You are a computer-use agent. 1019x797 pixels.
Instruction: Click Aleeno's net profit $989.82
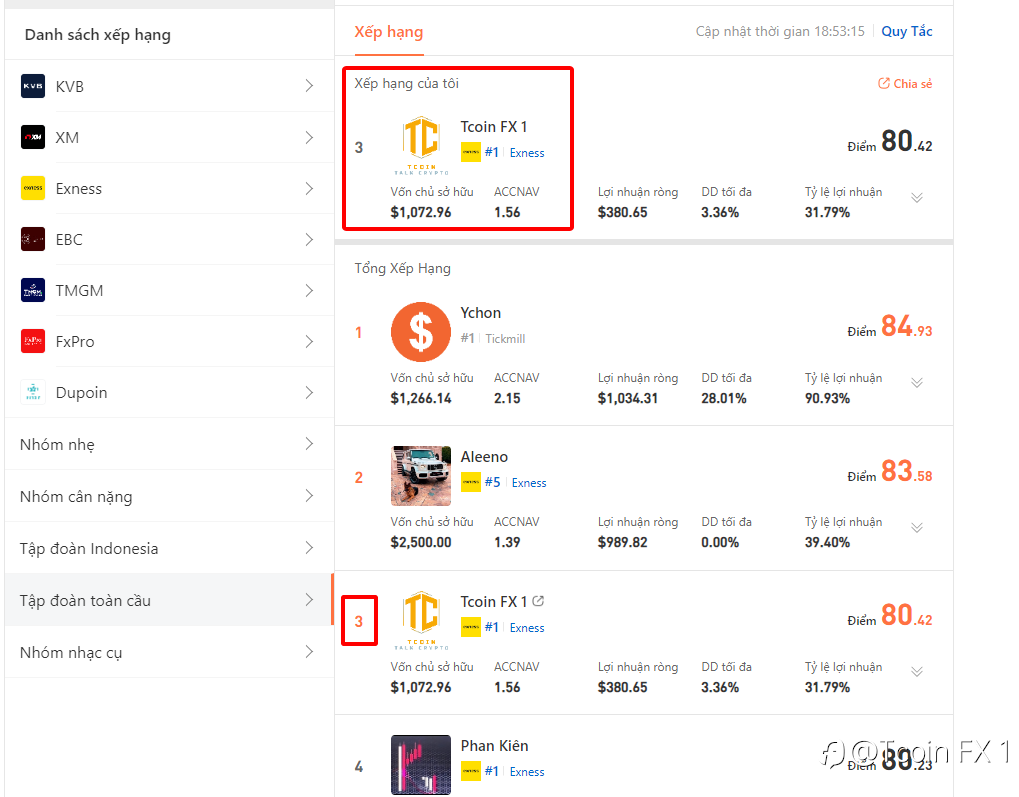pyautogui.click(x=623, y=542)
